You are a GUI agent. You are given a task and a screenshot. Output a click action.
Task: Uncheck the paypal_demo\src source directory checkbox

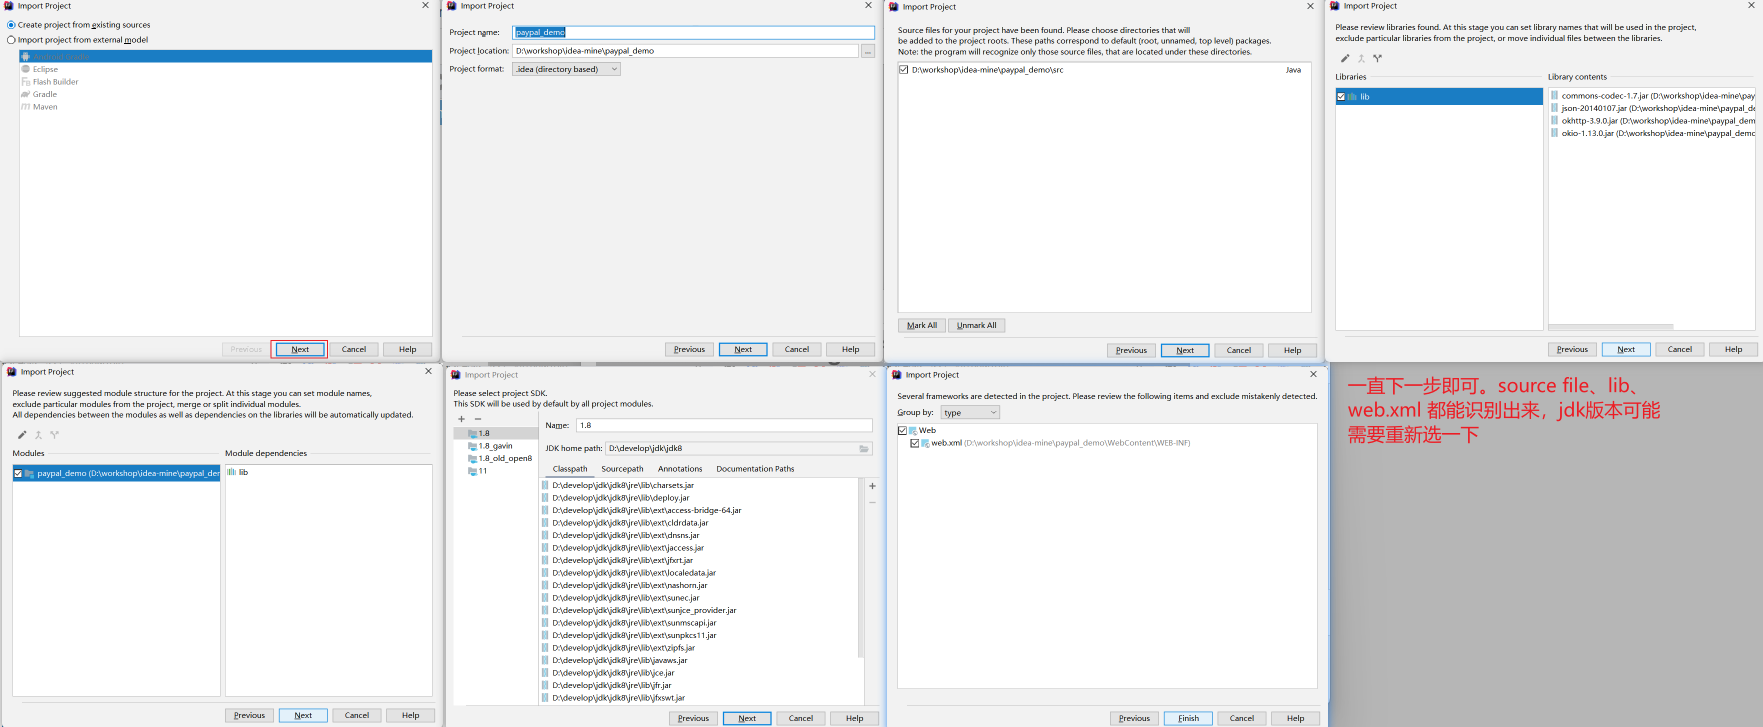(x=904, y=70)
